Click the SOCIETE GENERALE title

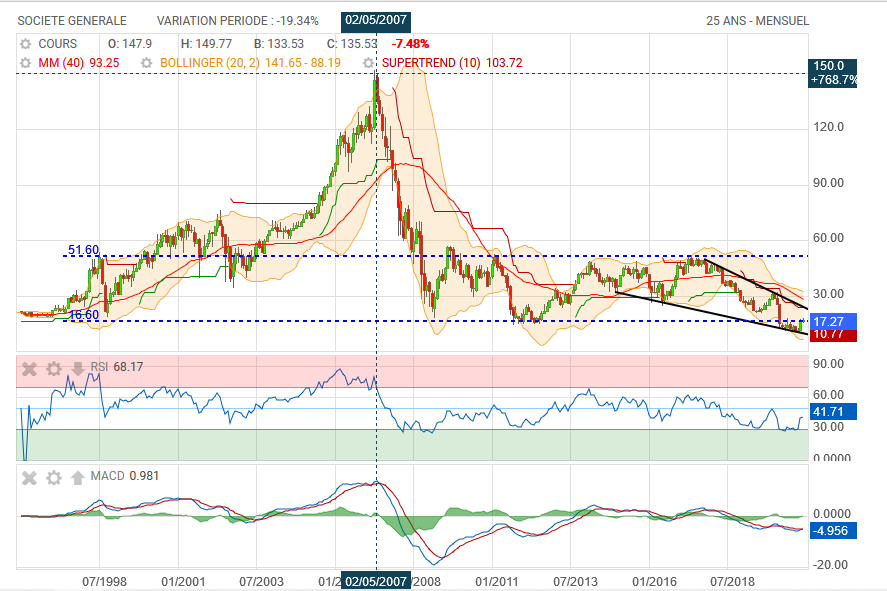72,20
